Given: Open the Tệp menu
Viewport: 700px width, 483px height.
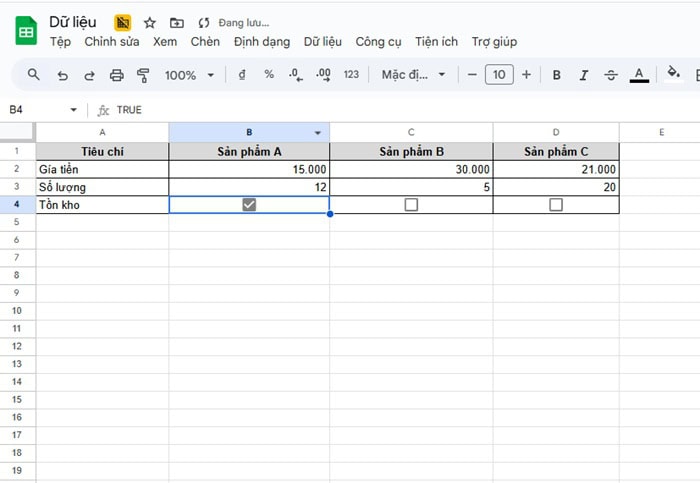Looking at the screenshot, I should (x=60, y=42).
